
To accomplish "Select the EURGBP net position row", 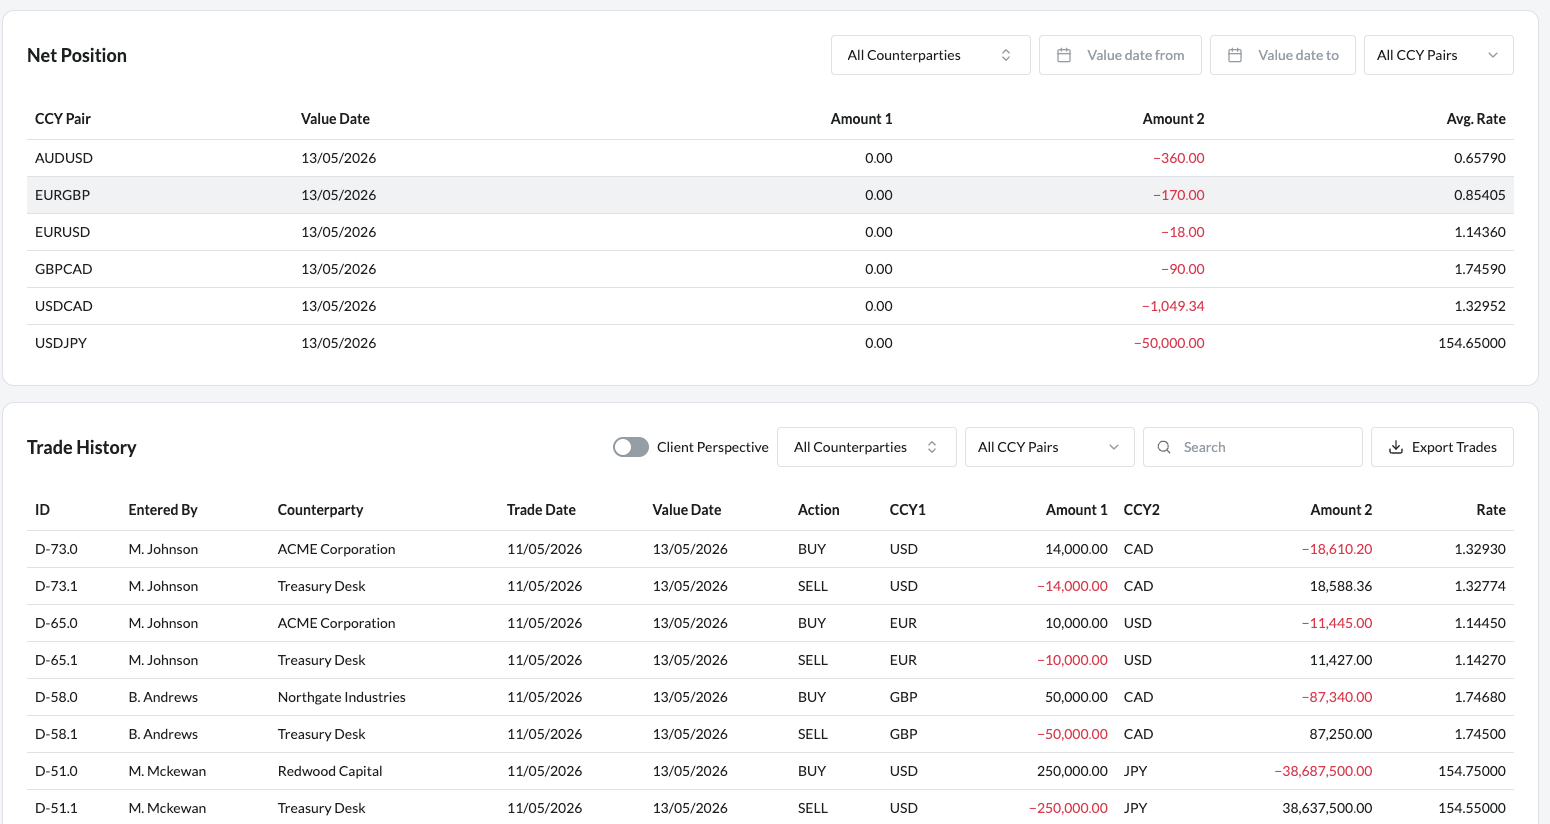I will pyautogui.click(x=770, y=195).
